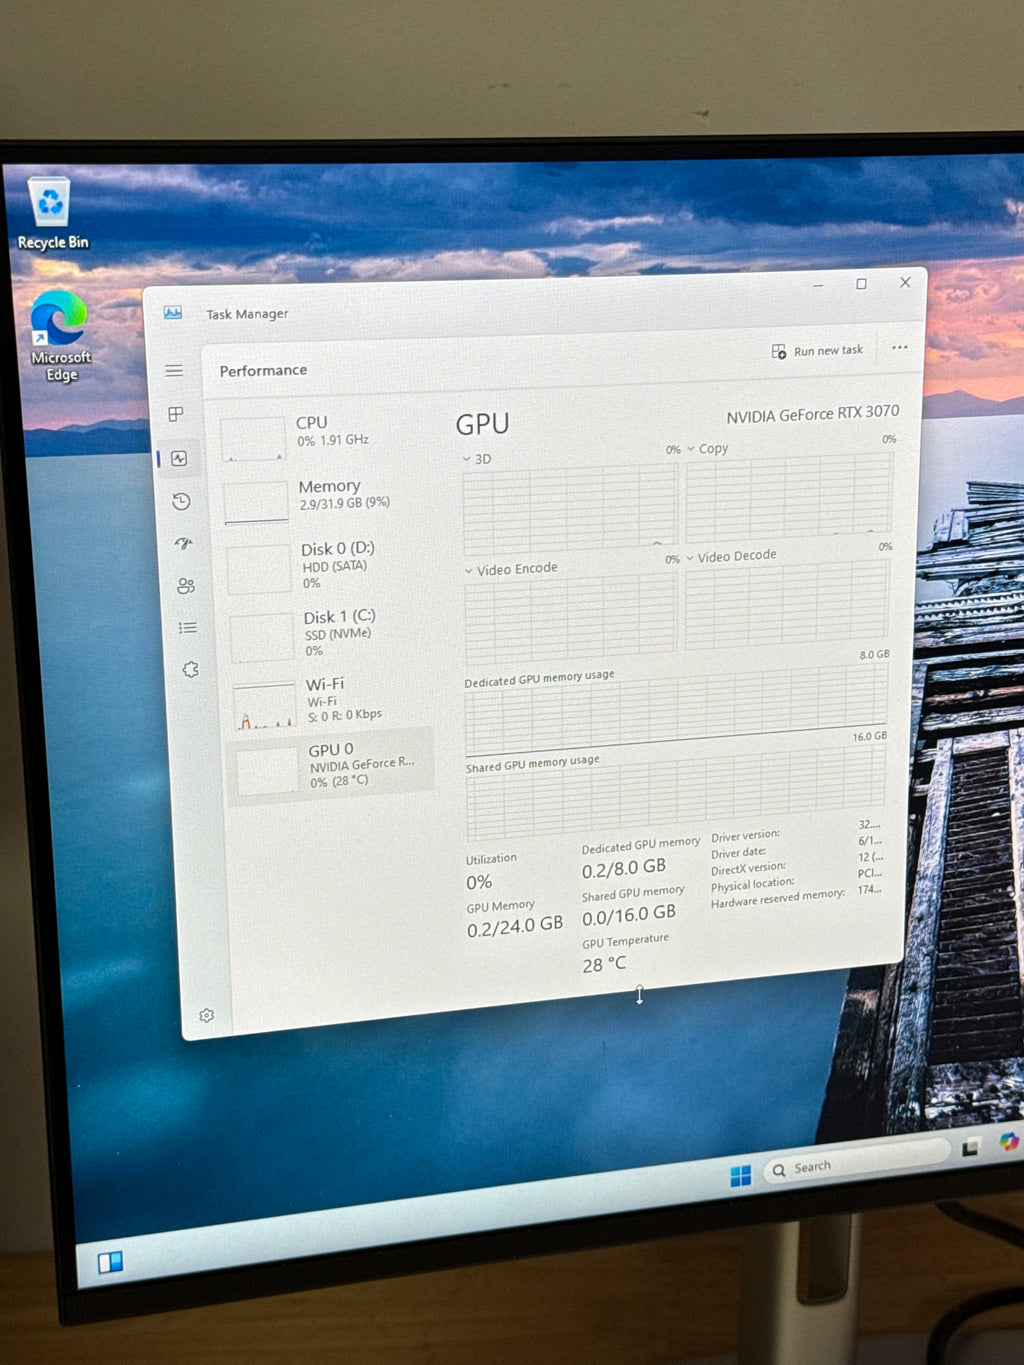1024x1365 pixels.
Task: Open the Copy graph engine dropdown
Action: pos(707,449)
